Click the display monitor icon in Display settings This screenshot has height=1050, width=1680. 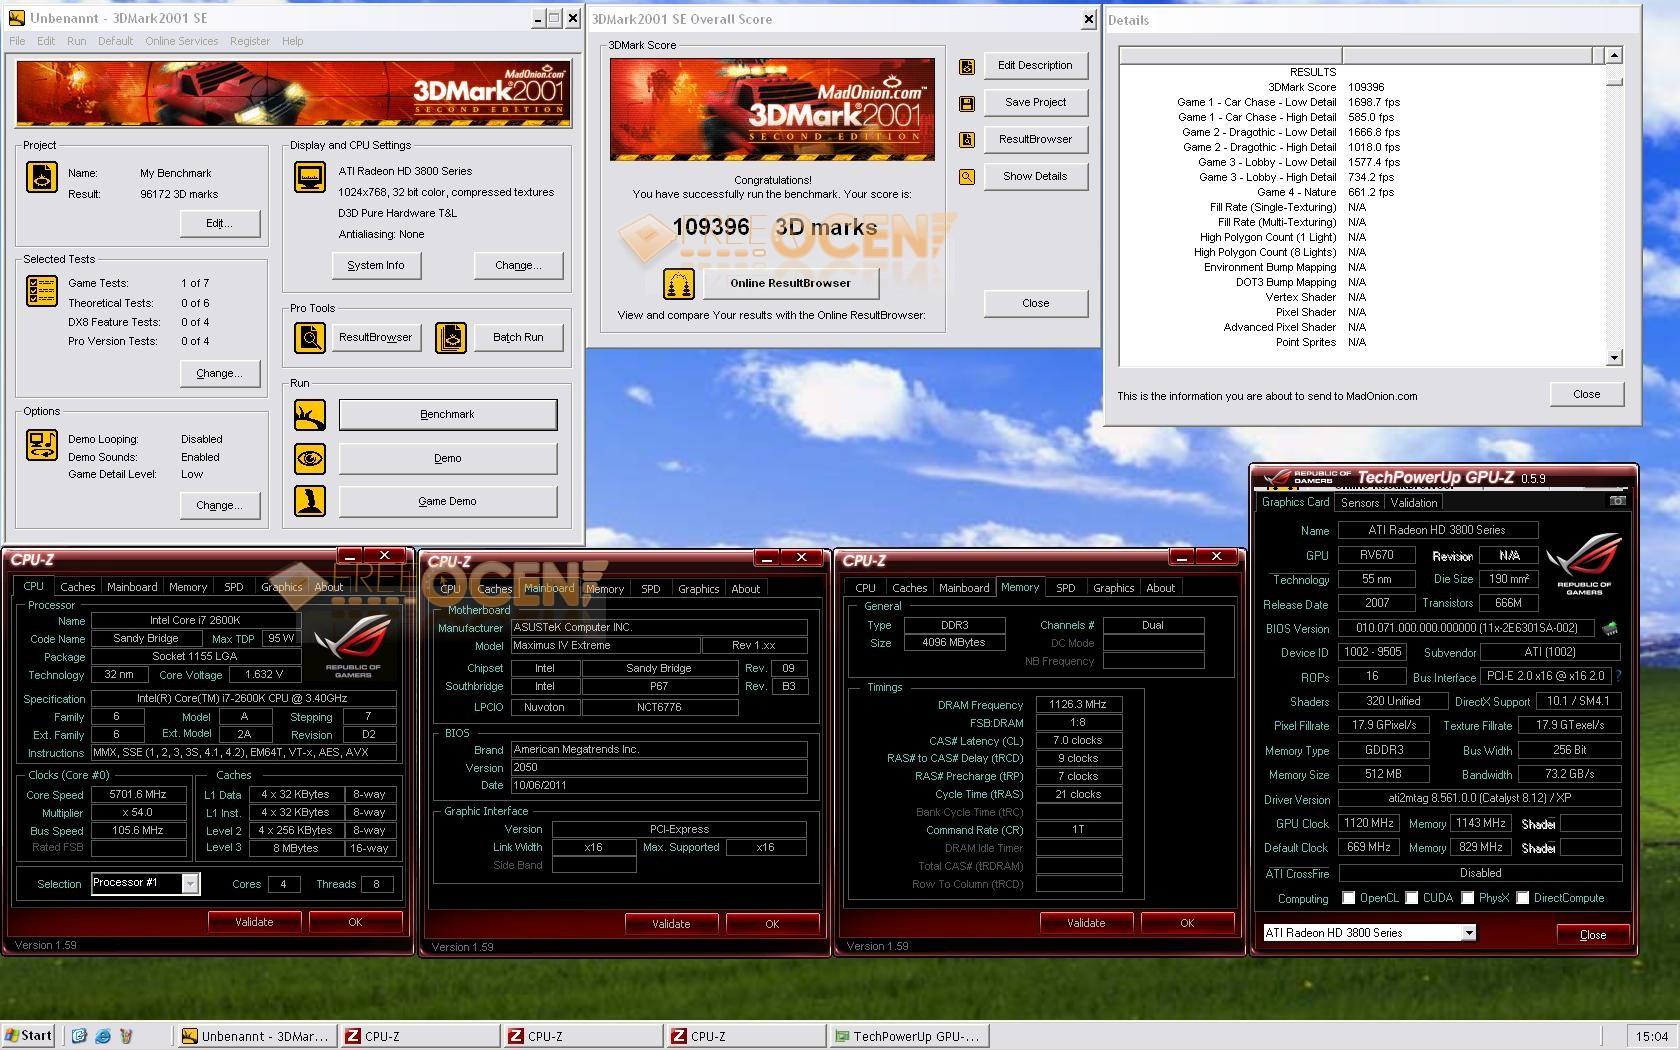click(310, 177)
